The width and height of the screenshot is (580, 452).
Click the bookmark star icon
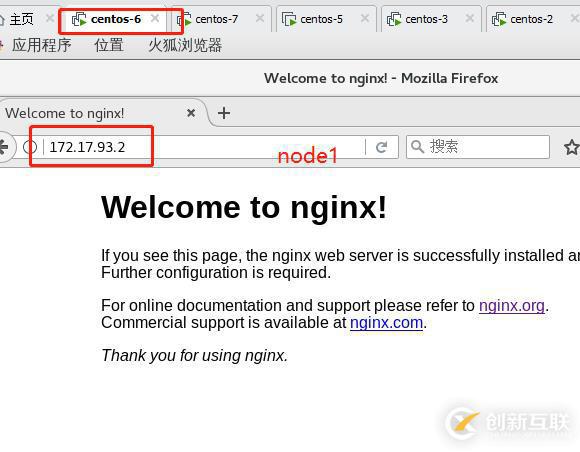[x=571, y=147]
